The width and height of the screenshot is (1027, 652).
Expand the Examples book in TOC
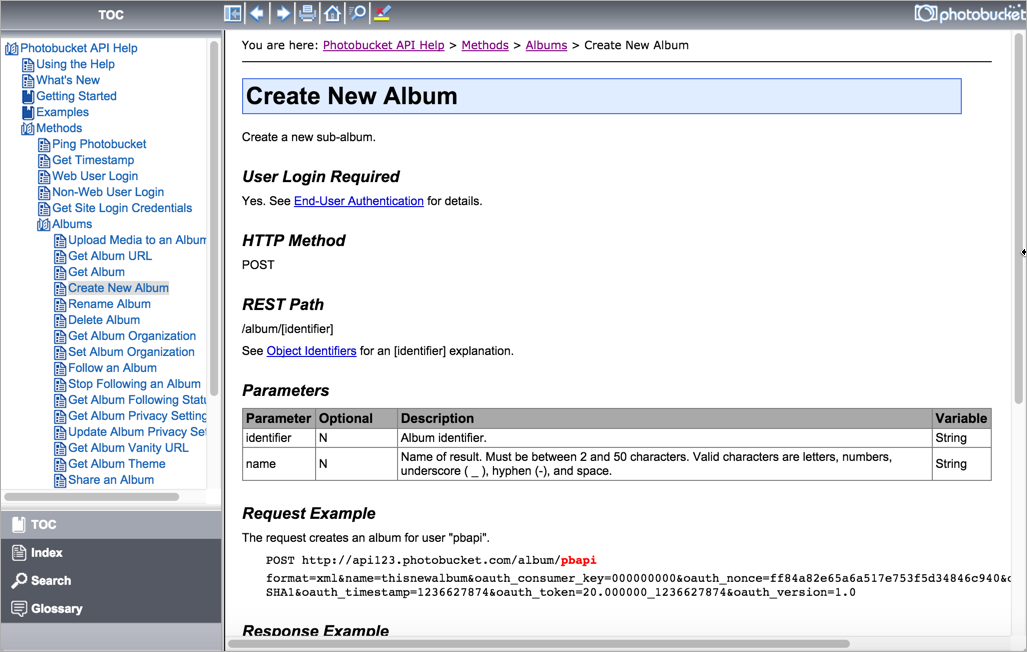[x=28, y=112]
